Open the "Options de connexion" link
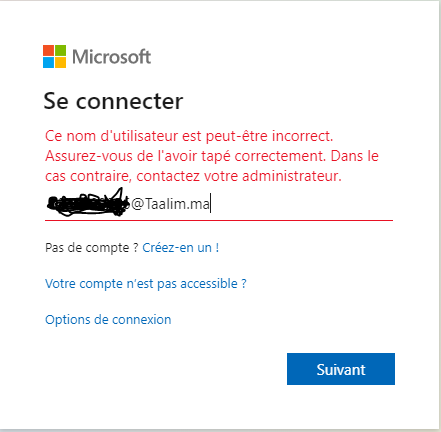Image resolution: width=441 pixels, height=432 pixels. [x=108, y=320]
